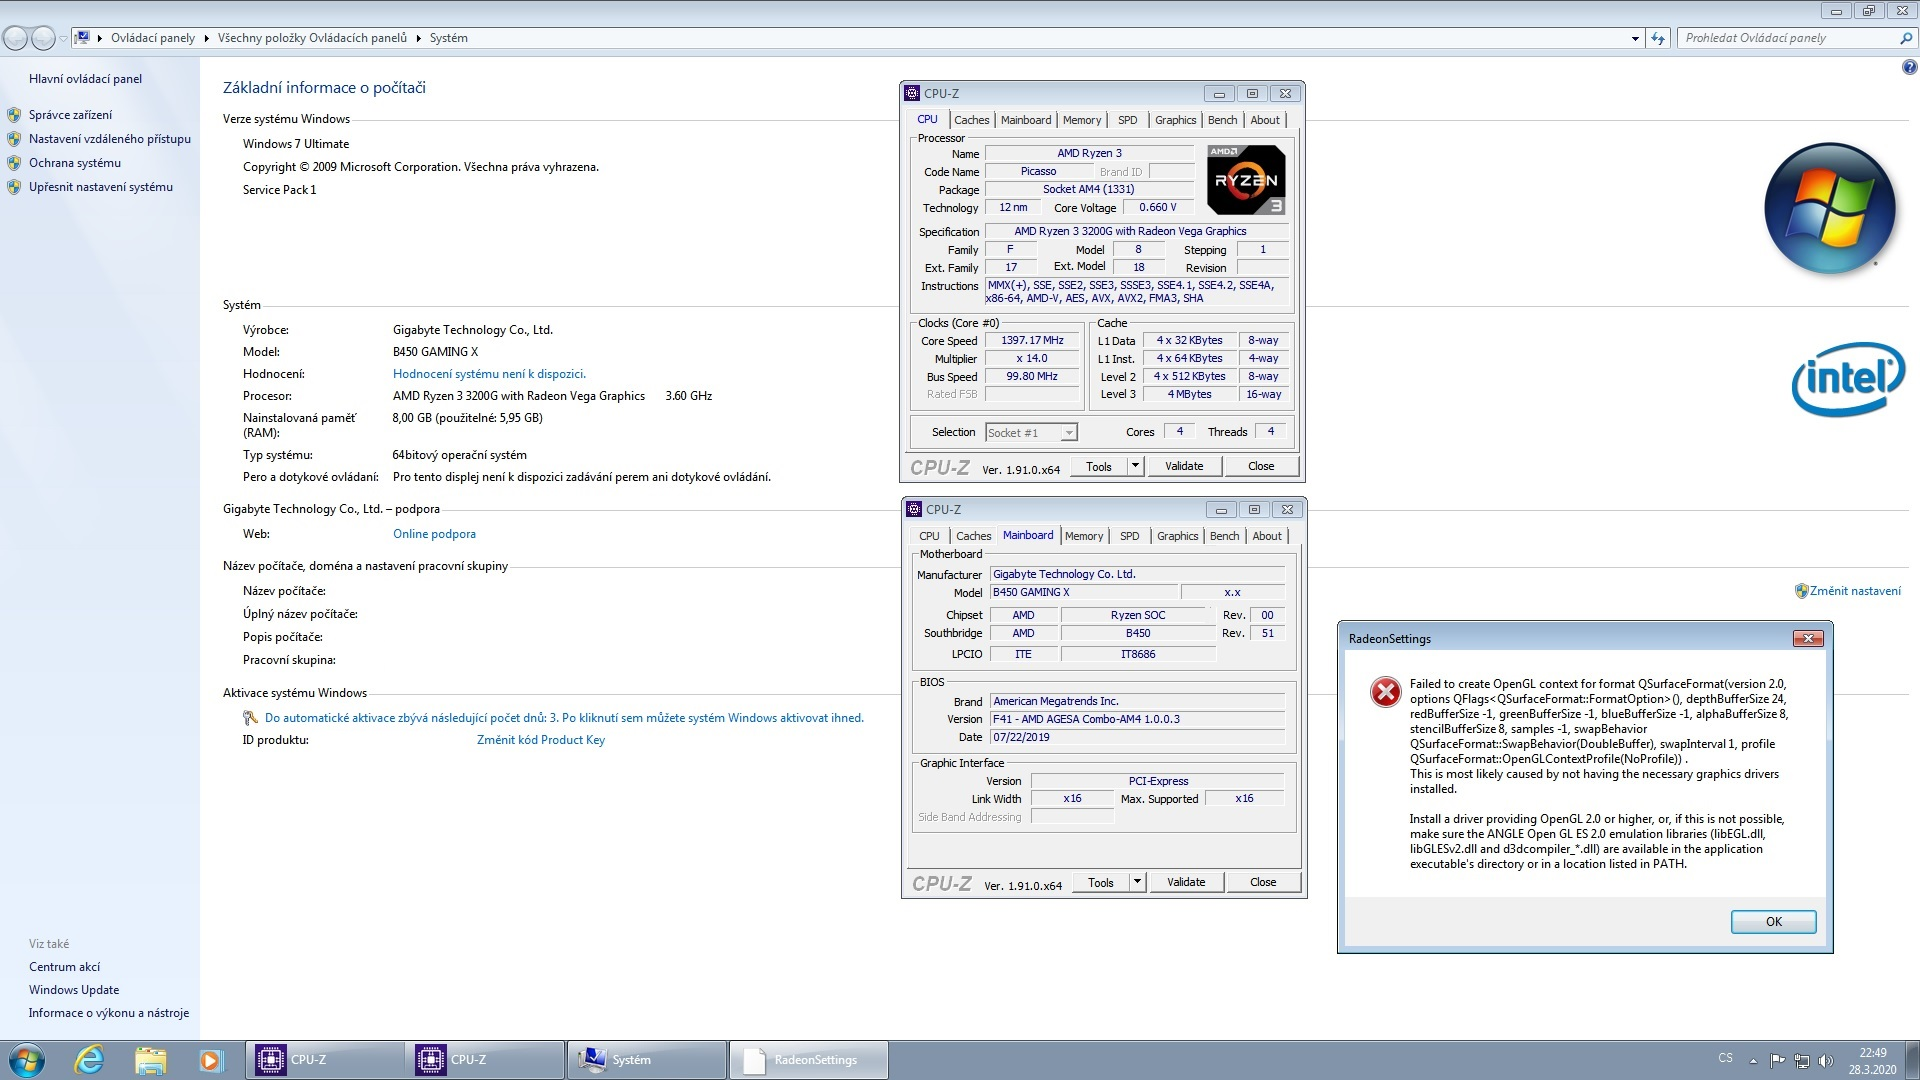Open Správce zařízení link in sidebar
Viewport: 1920px width, 1080px height.
70,115
